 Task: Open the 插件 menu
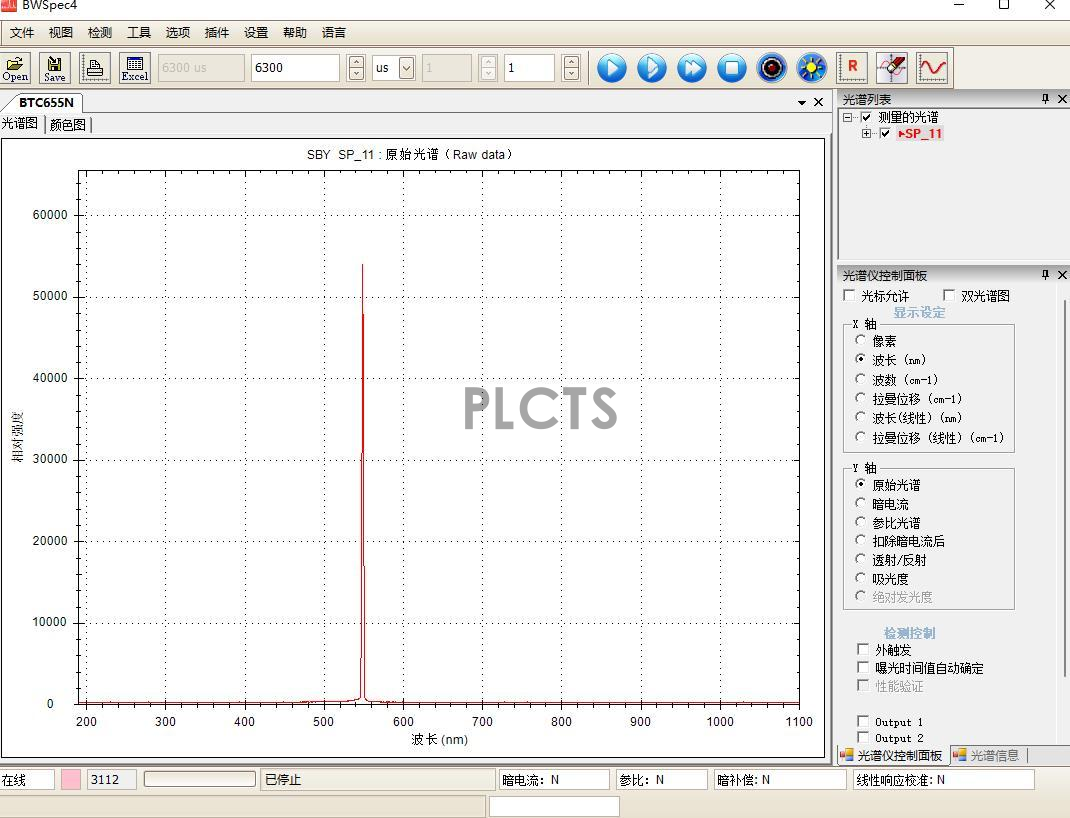216,33
